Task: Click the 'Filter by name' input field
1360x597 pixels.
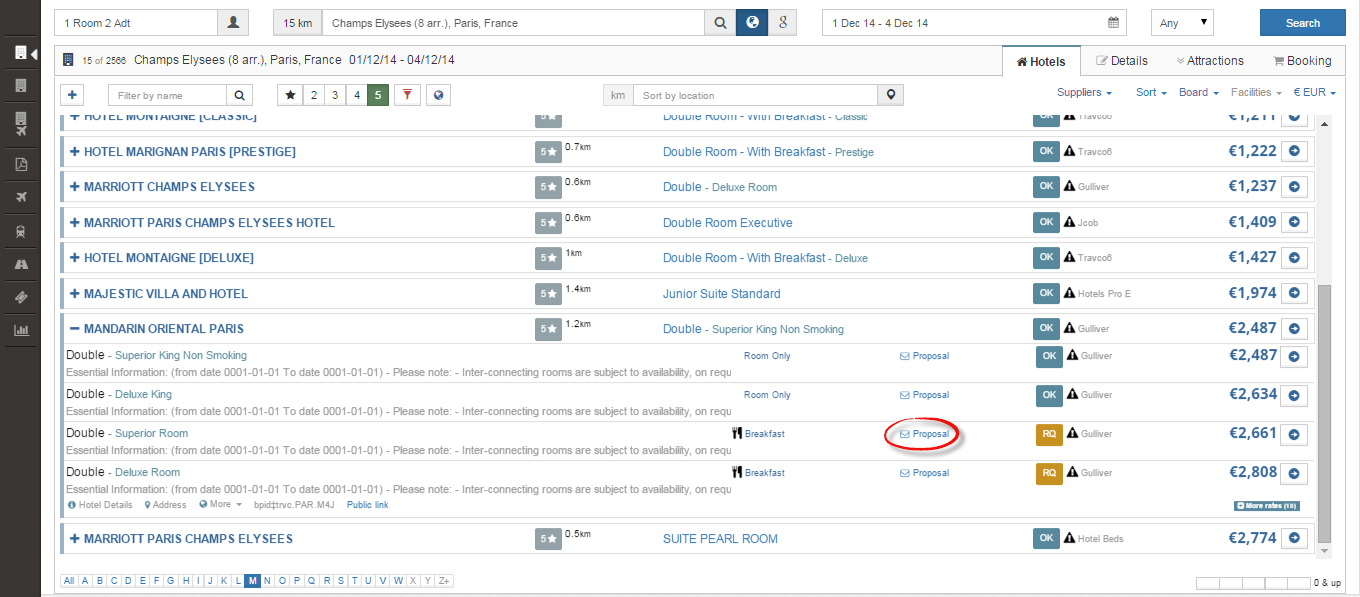Action: [x=167, y=95]
